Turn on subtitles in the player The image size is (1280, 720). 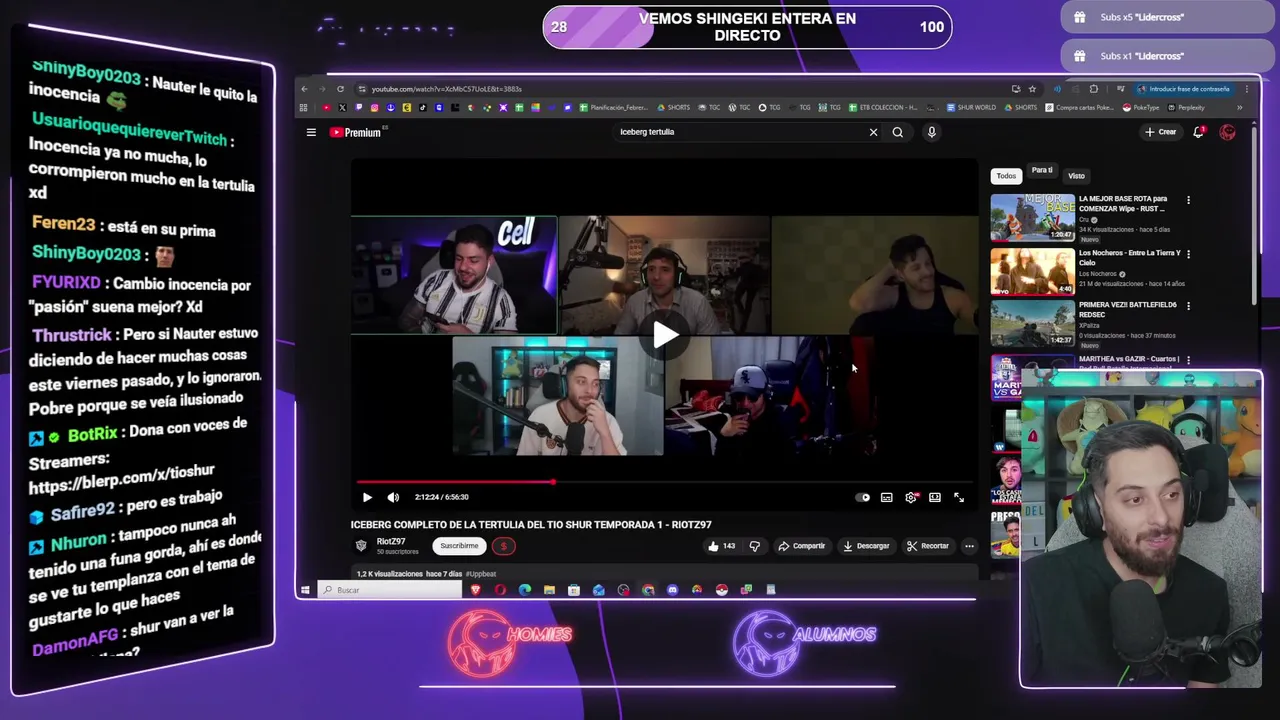[x=887, y=497]
